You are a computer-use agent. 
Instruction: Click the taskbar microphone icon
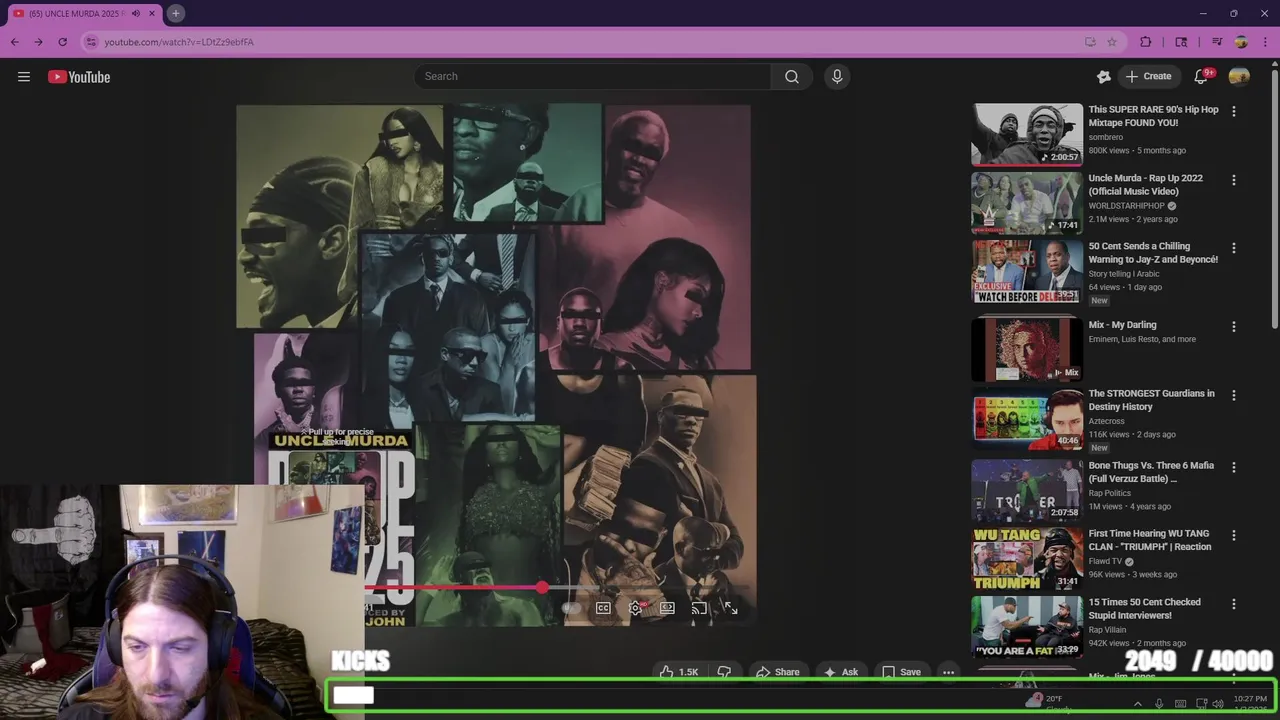click(x=1159, y=704)
